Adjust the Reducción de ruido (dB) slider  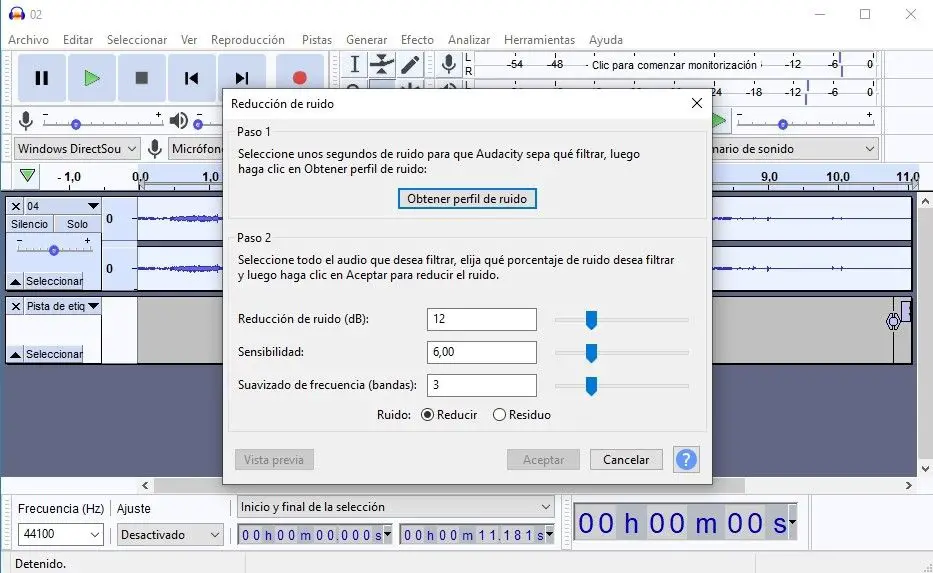[591, 320]
